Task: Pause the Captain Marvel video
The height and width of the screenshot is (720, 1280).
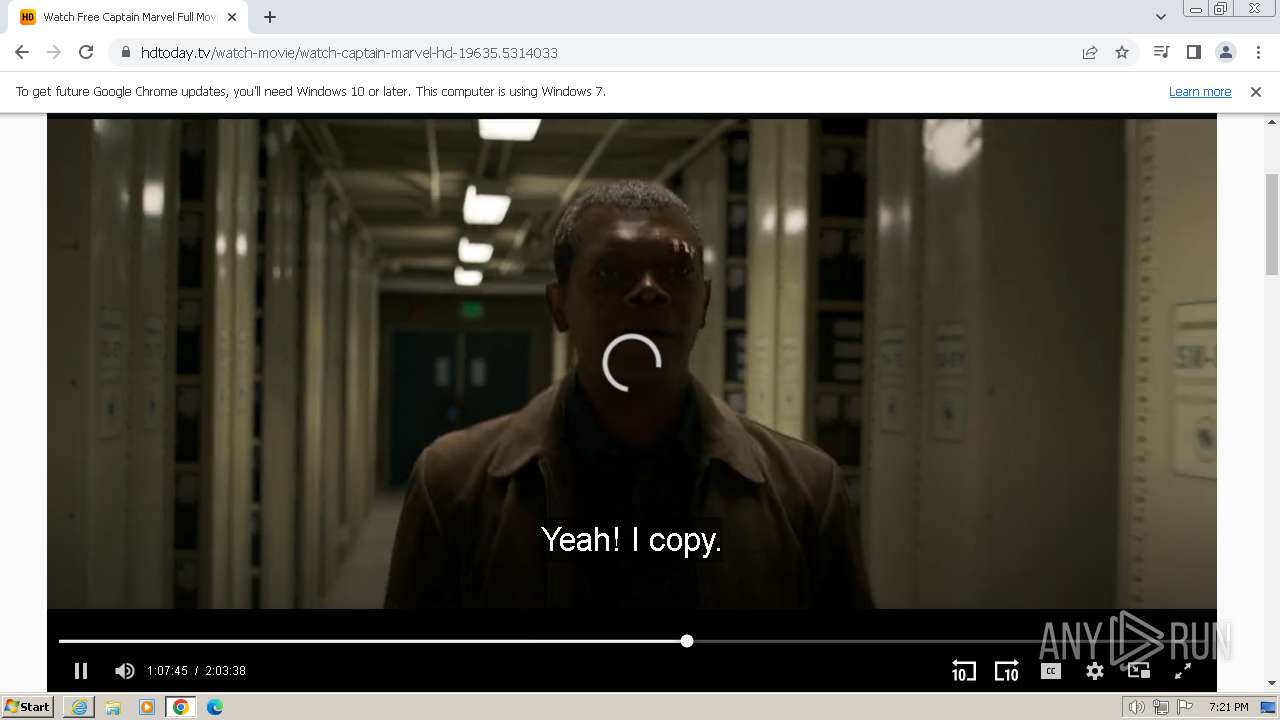Action: (81, 671)
